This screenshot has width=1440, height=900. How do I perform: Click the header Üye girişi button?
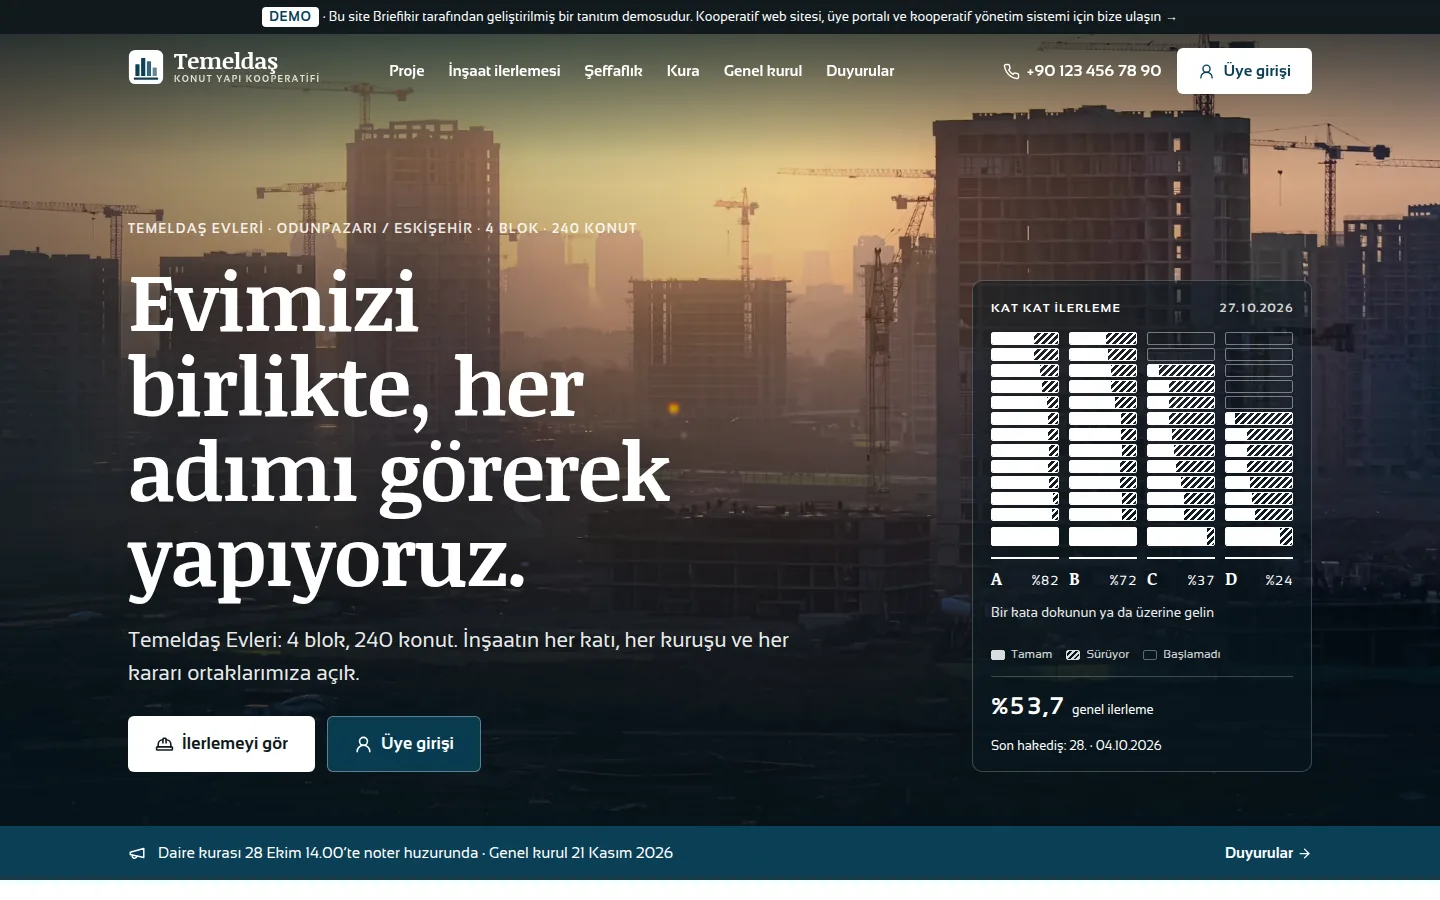1244,71
